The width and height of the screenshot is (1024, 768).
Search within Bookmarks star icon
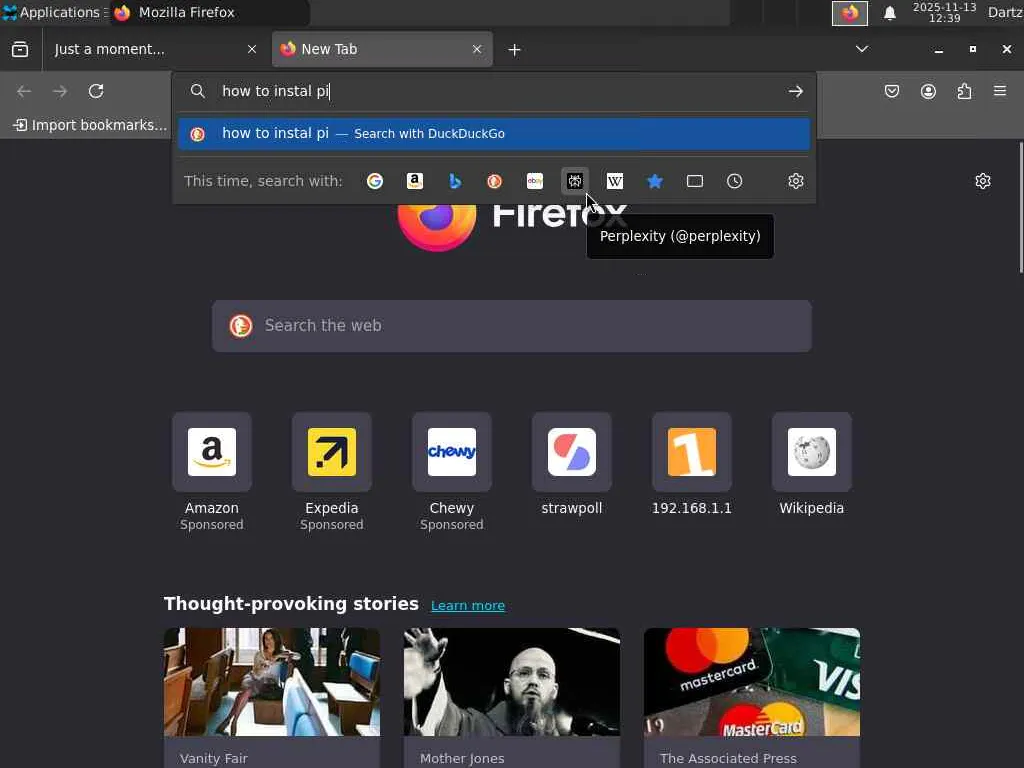click(x=654, y=181)
